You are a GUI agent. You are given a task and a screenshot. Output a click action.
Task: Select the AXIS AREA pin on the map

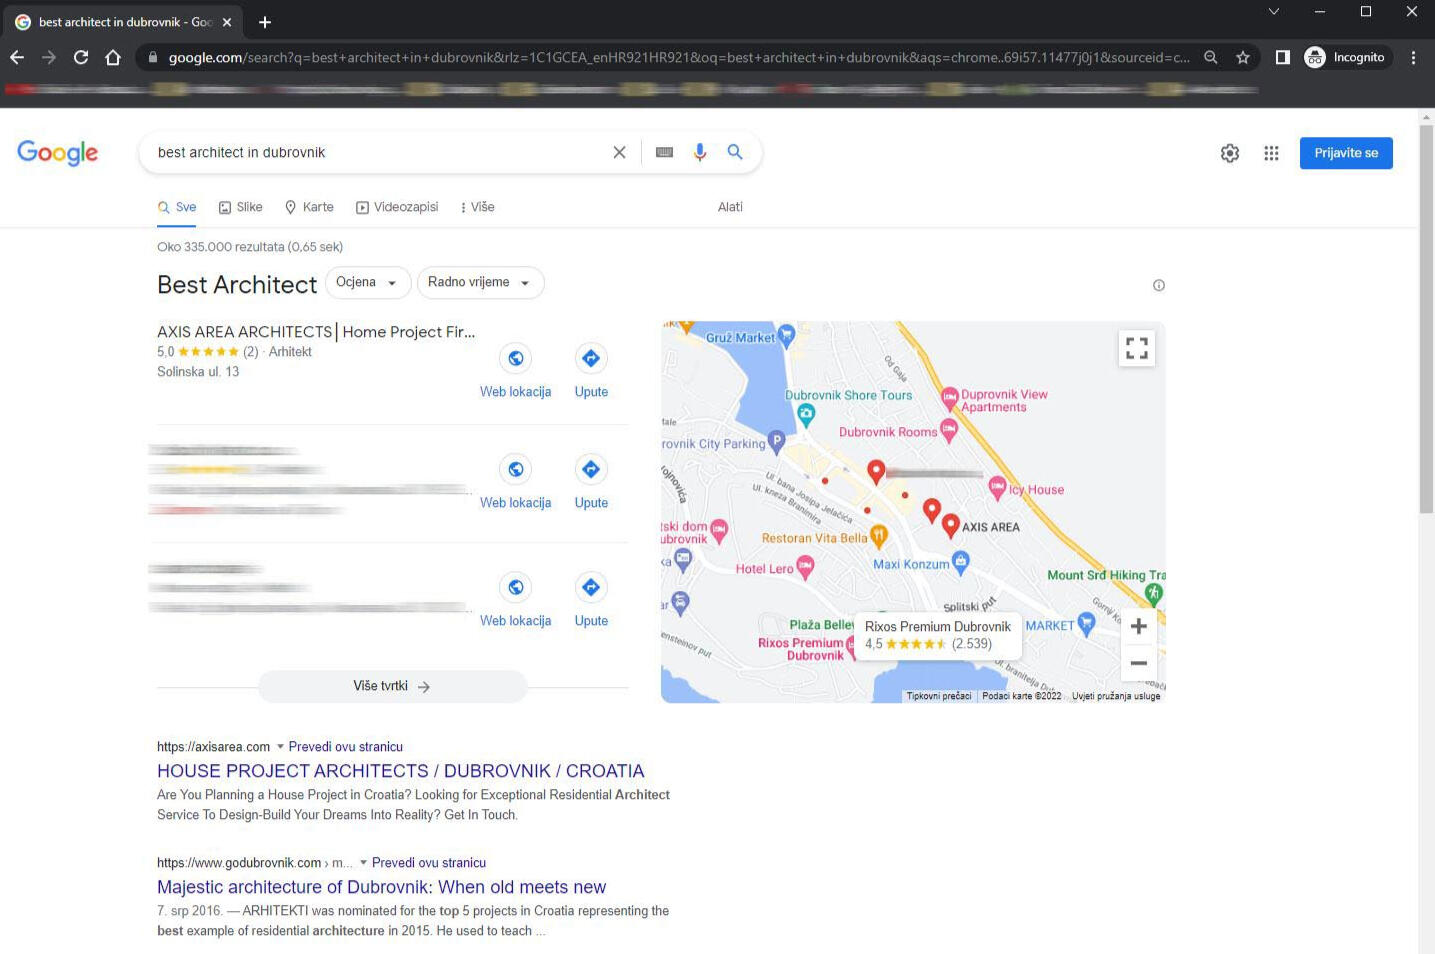(950, 521)
